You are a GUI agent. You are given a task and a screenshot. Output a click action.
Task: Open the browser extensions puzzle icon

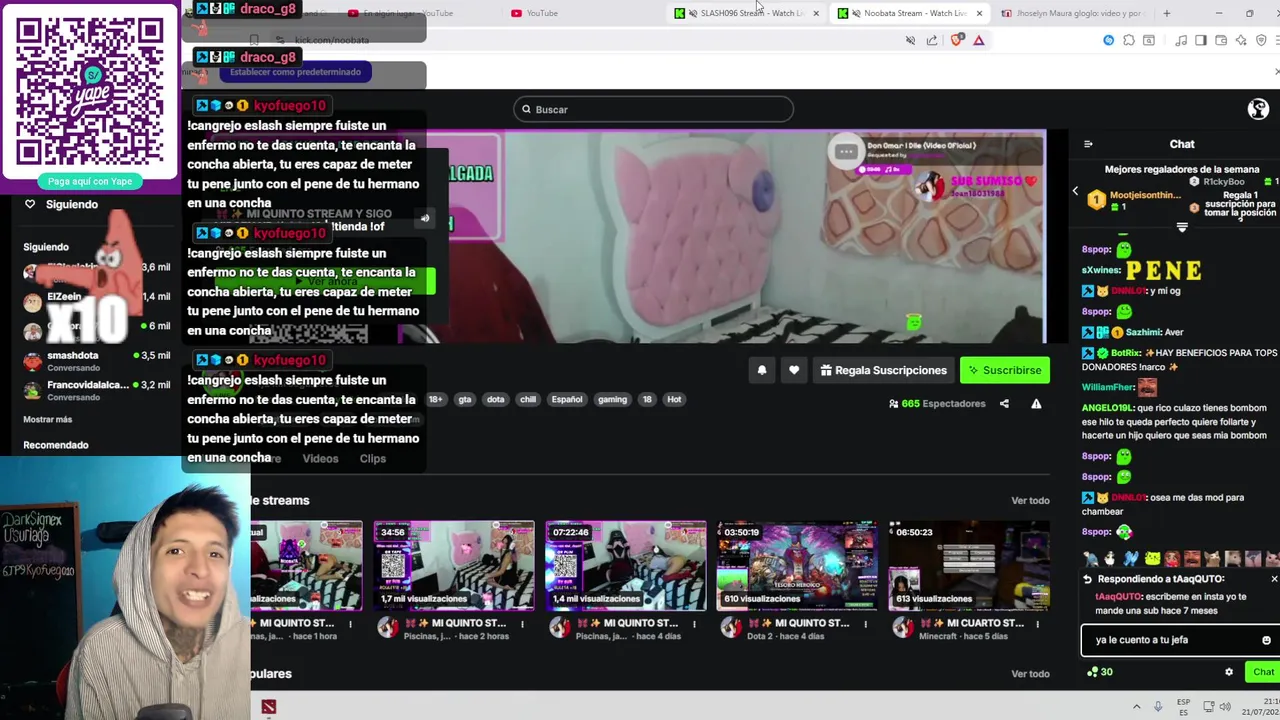coord(1129,40)
